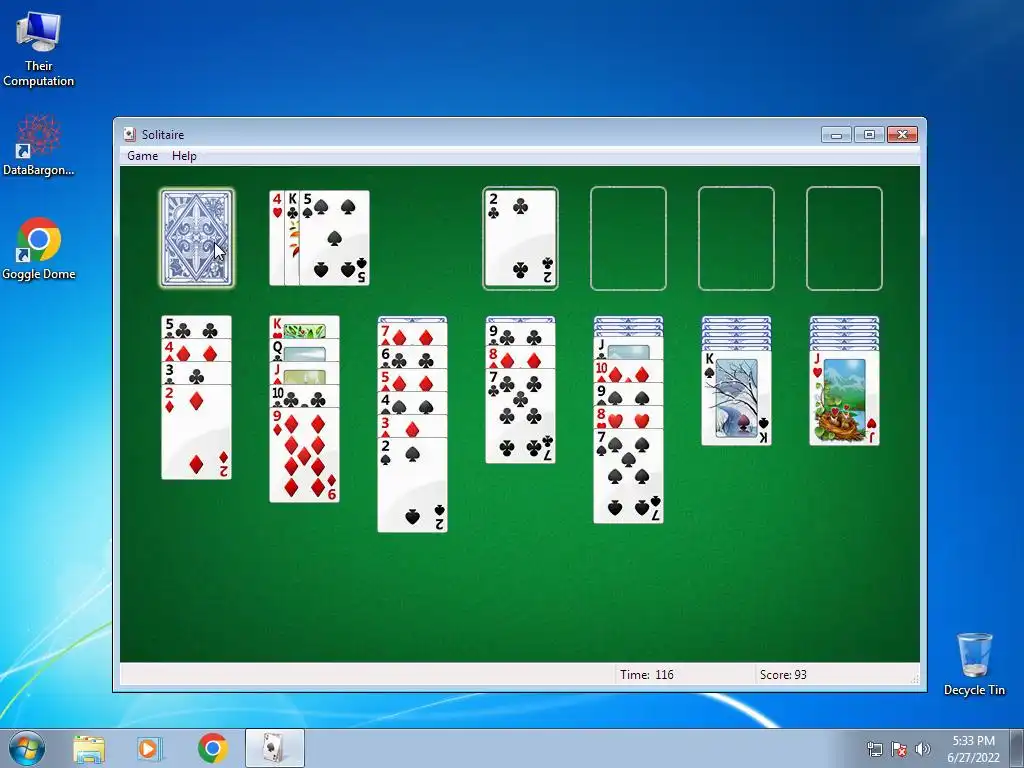Close the Solitaire window
Image resolution: width=1024 pixels, height=768 pixels.
[x=903, y=135]
